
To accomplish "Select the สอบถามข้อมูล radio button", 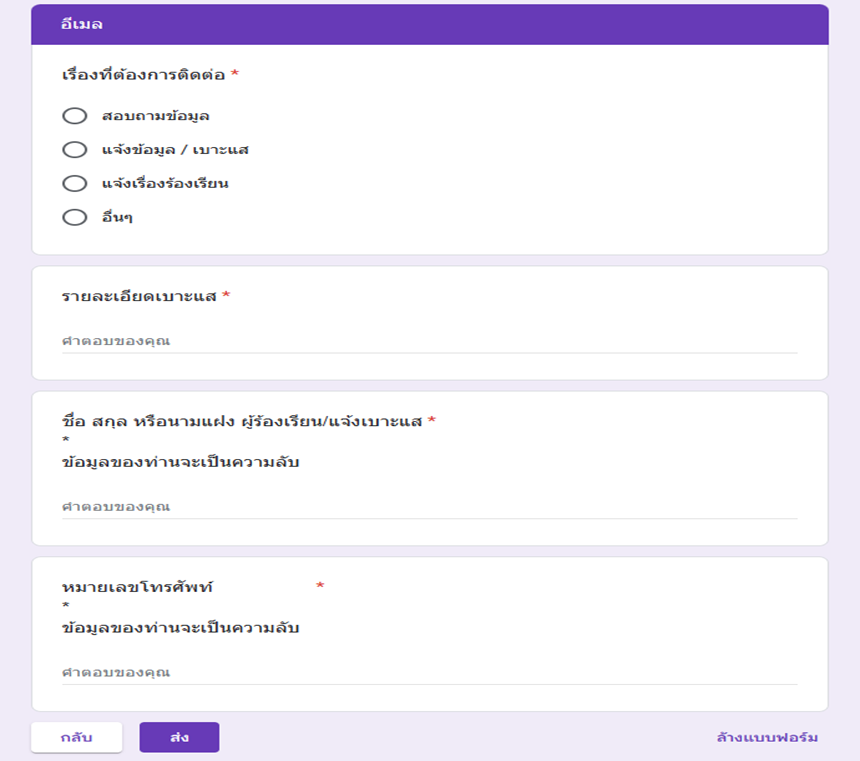I will [75, 116].
